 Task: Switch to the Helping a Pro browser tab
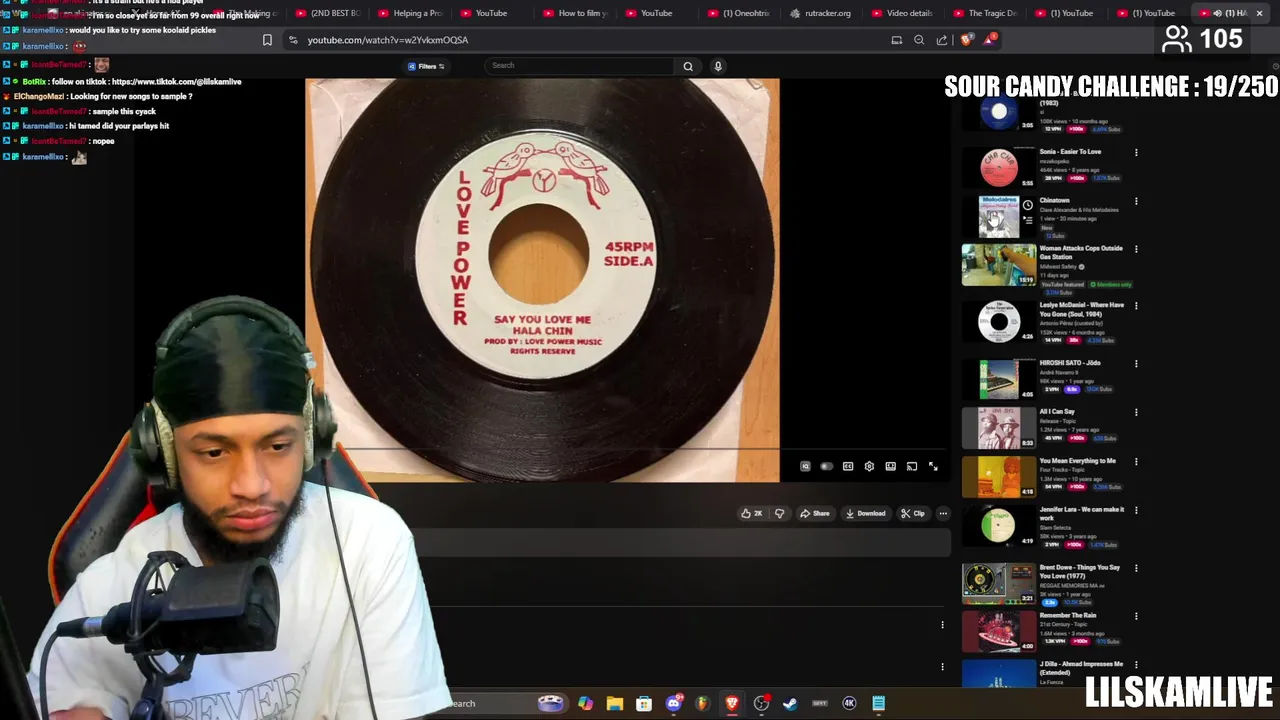[x=408, y=13]
